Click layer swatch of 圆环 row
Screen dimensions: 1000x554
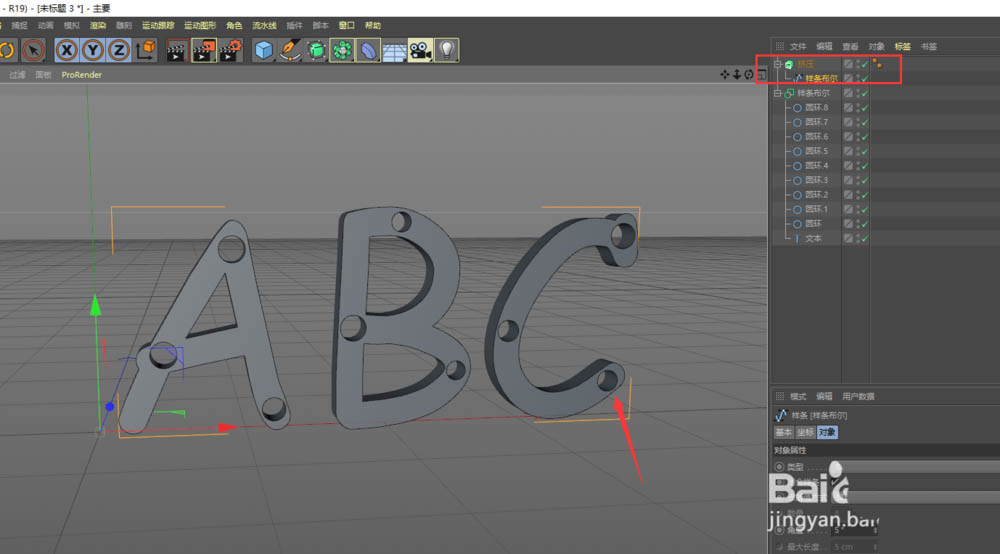click(x=848, y=224)
